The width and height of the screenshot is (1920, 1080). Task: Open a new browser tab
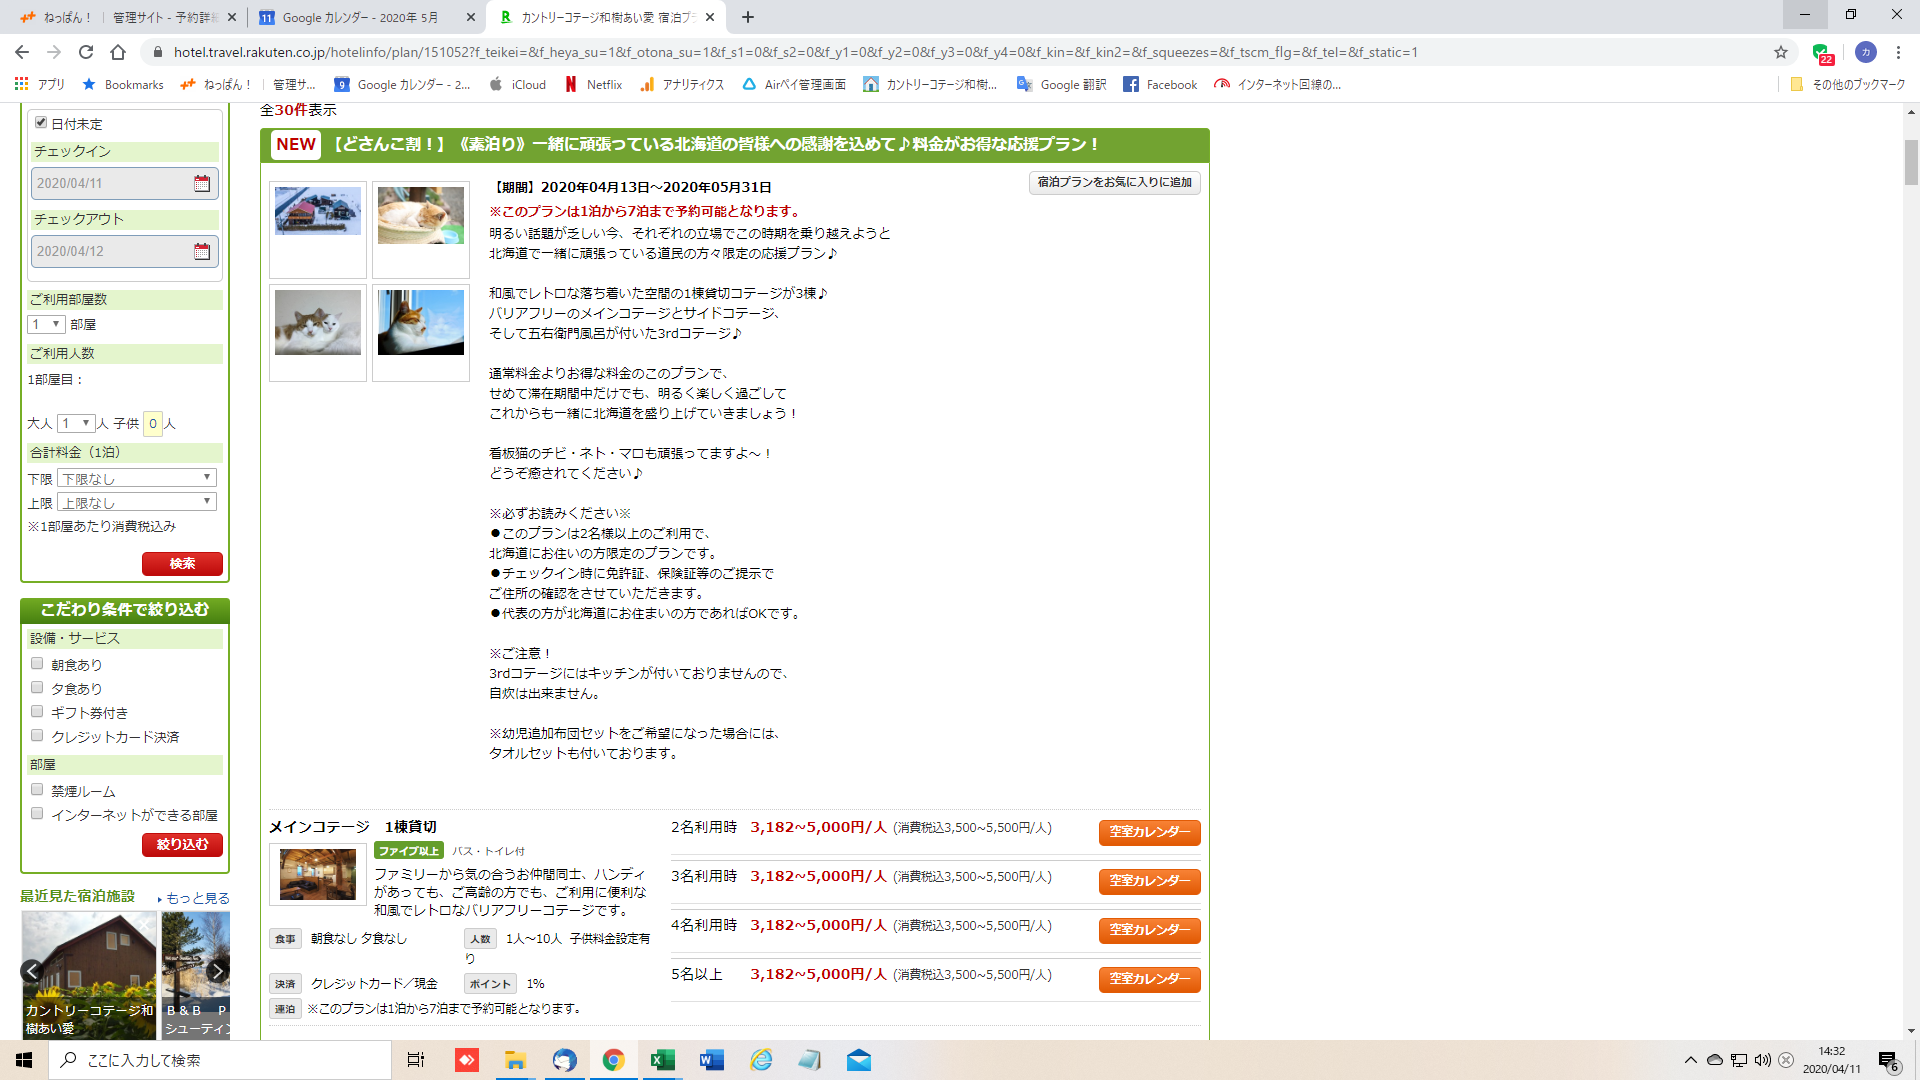[x=748, y=17]
